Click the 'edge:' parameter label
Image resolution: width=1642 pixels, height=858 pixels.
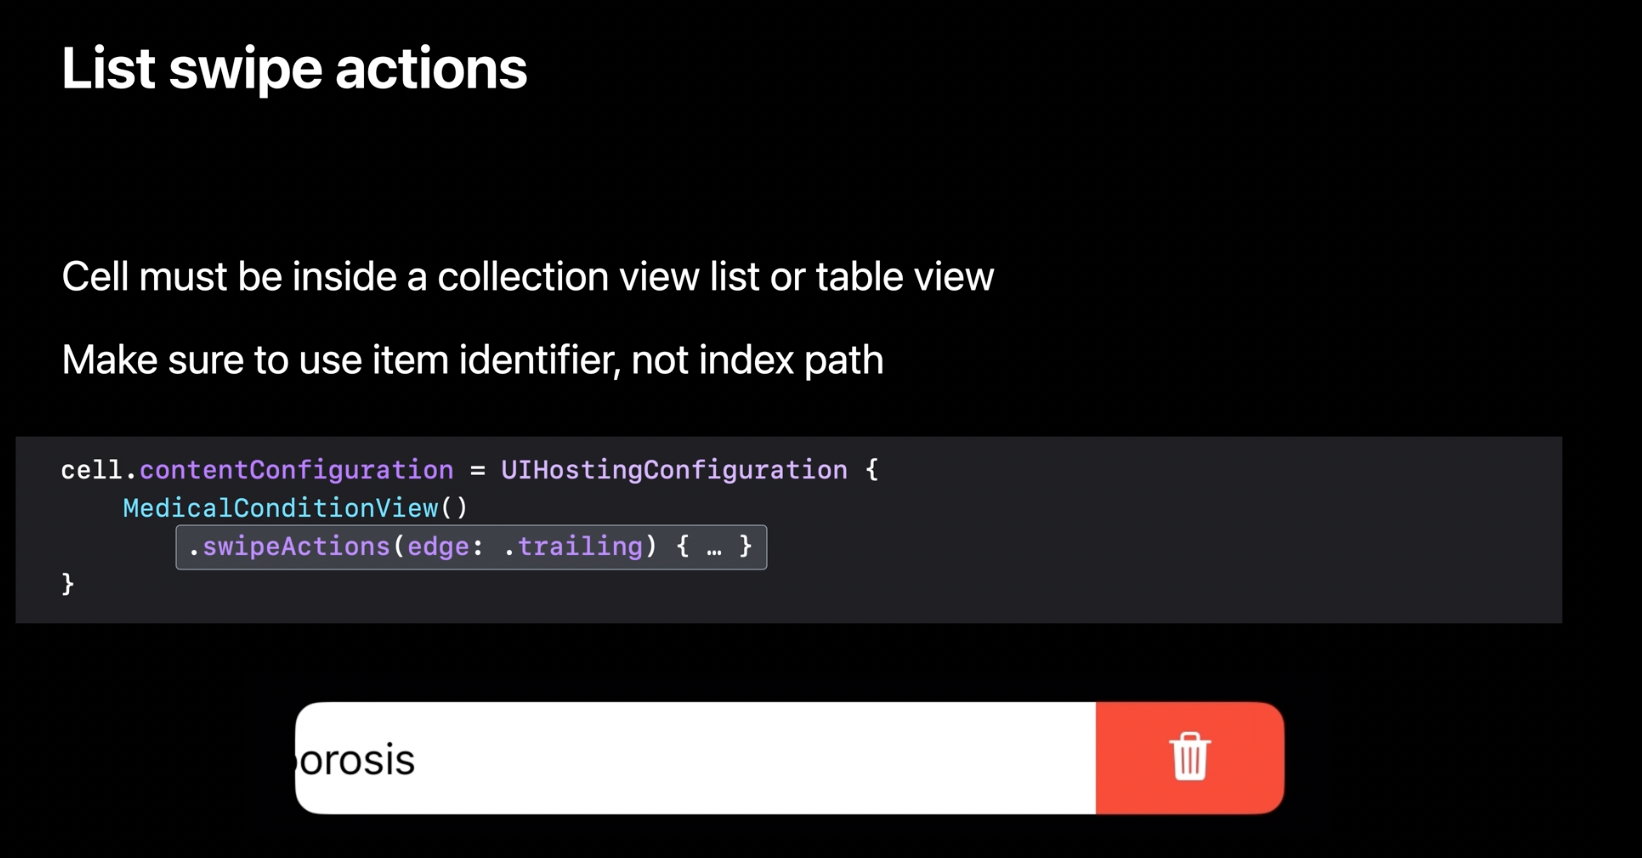point(445,547)
